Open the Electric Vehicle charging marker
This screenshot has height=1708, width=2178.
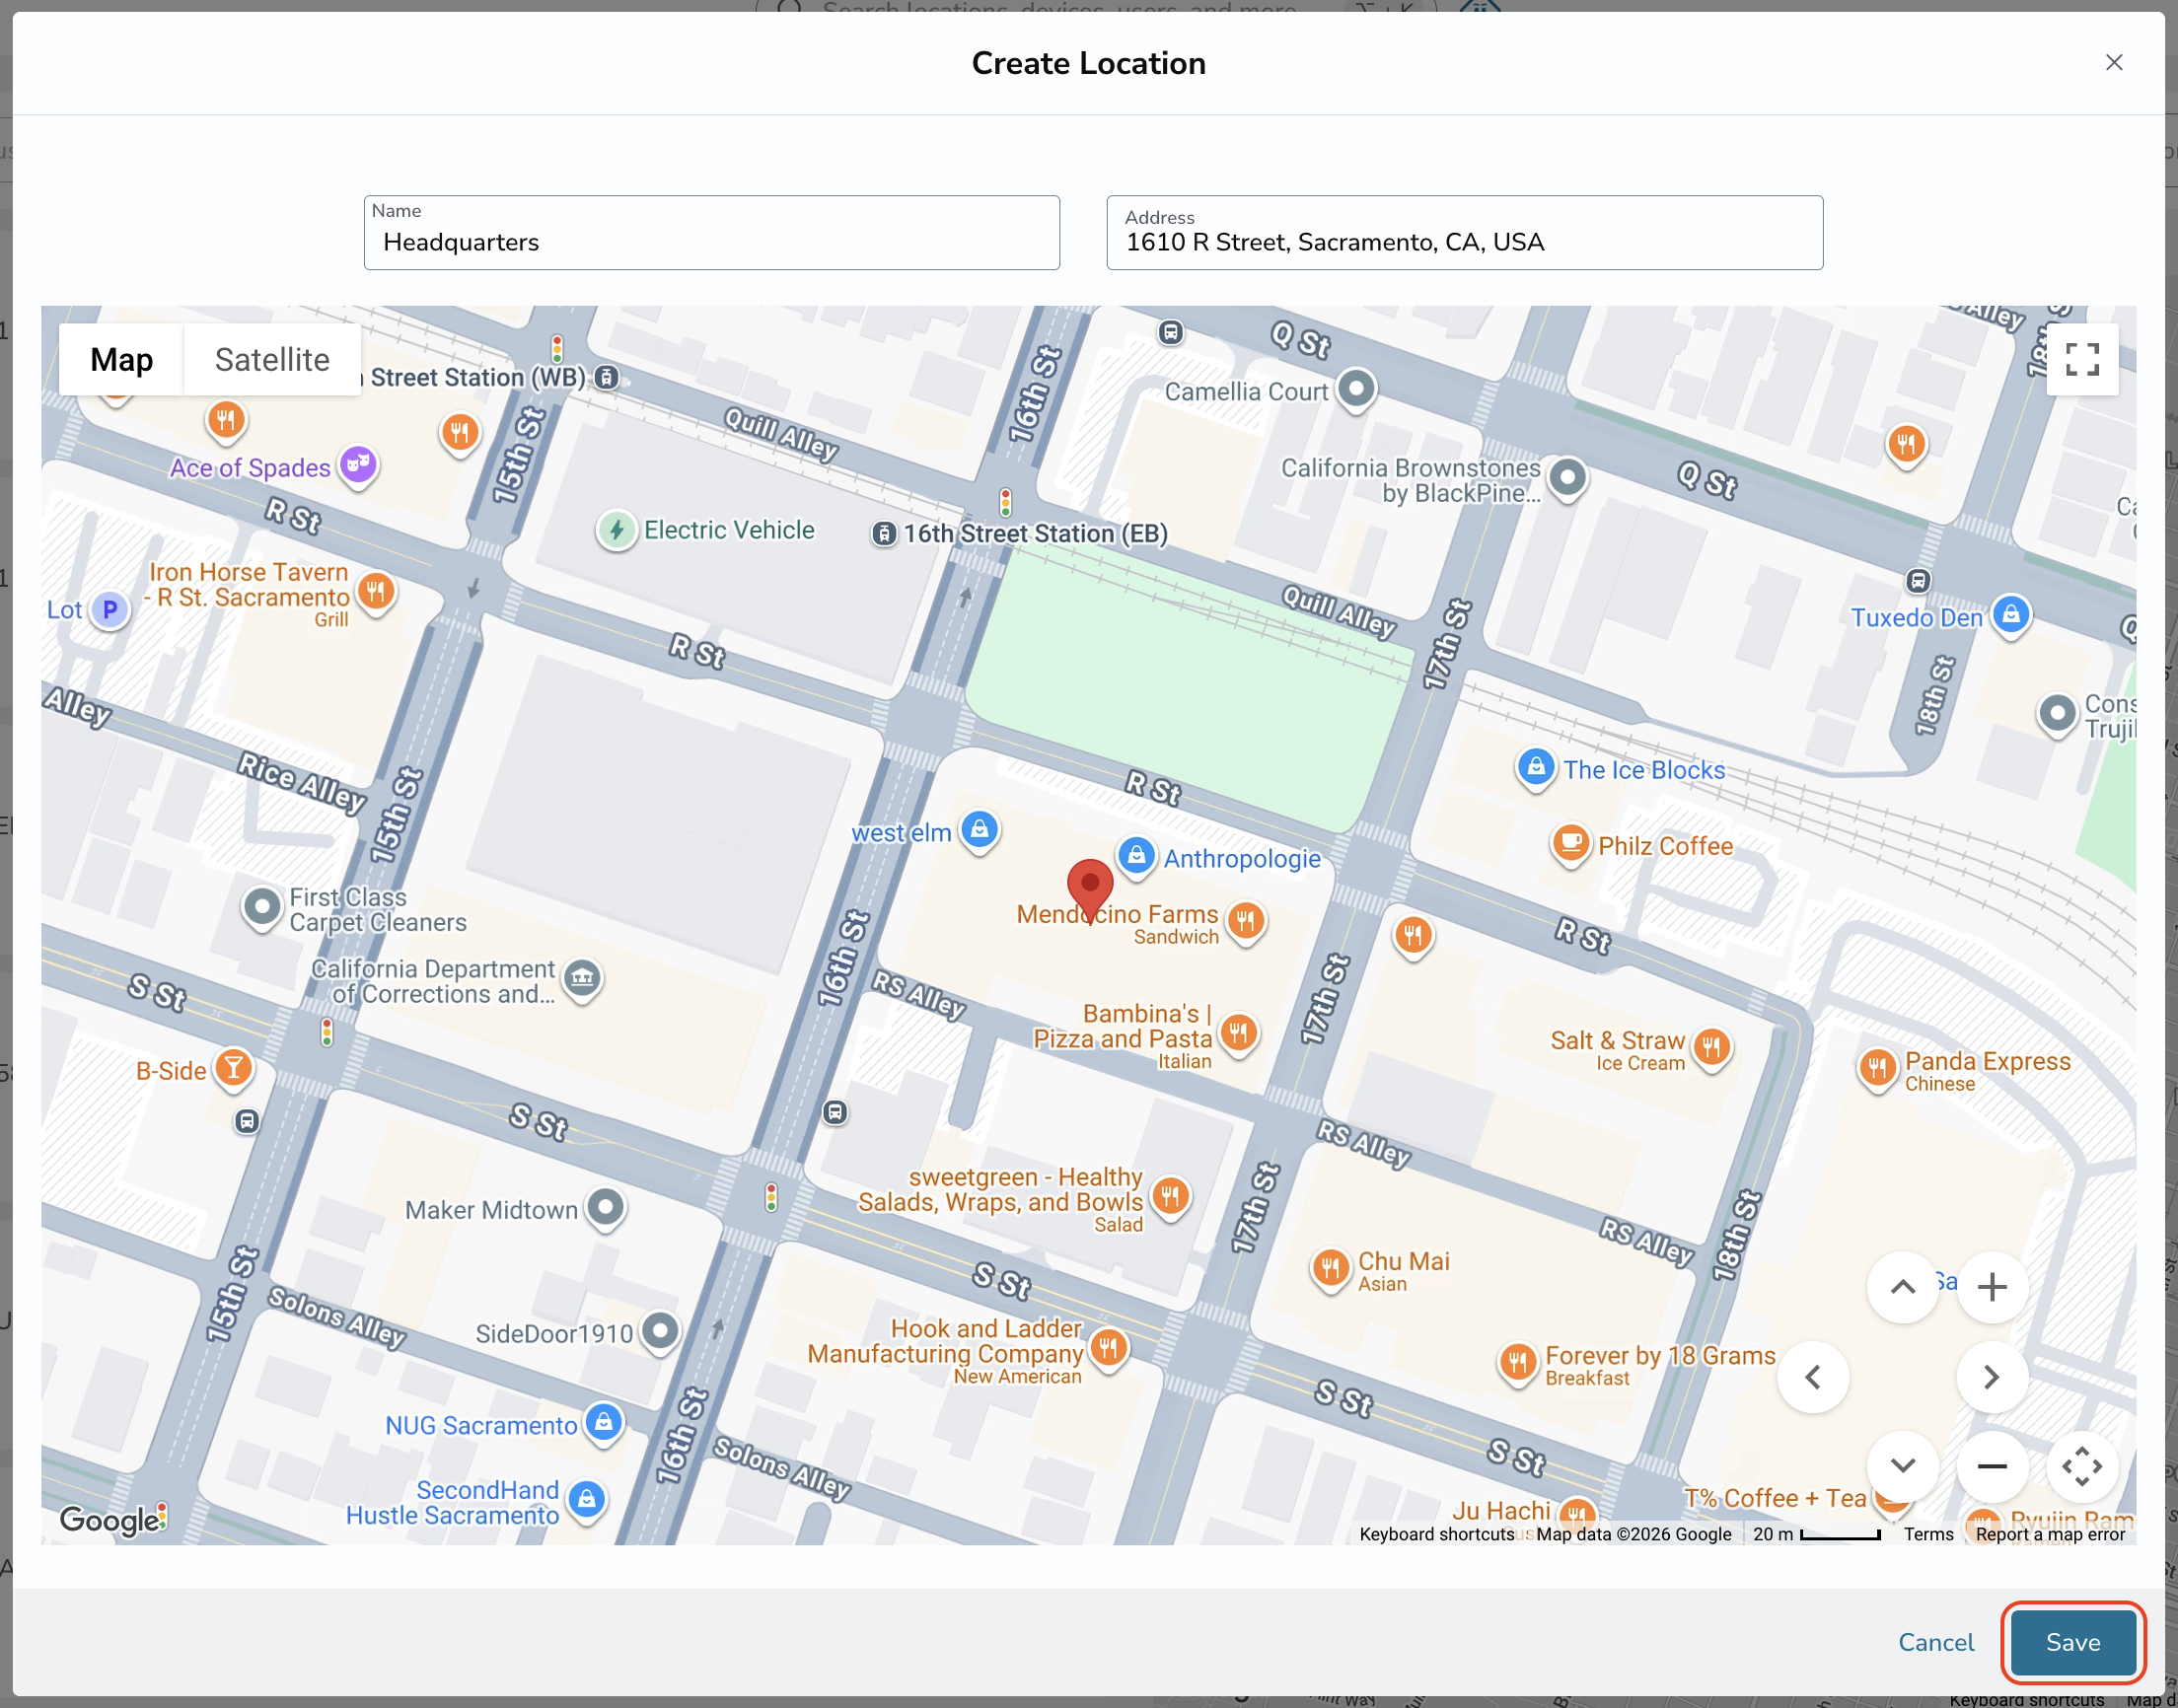616,530
